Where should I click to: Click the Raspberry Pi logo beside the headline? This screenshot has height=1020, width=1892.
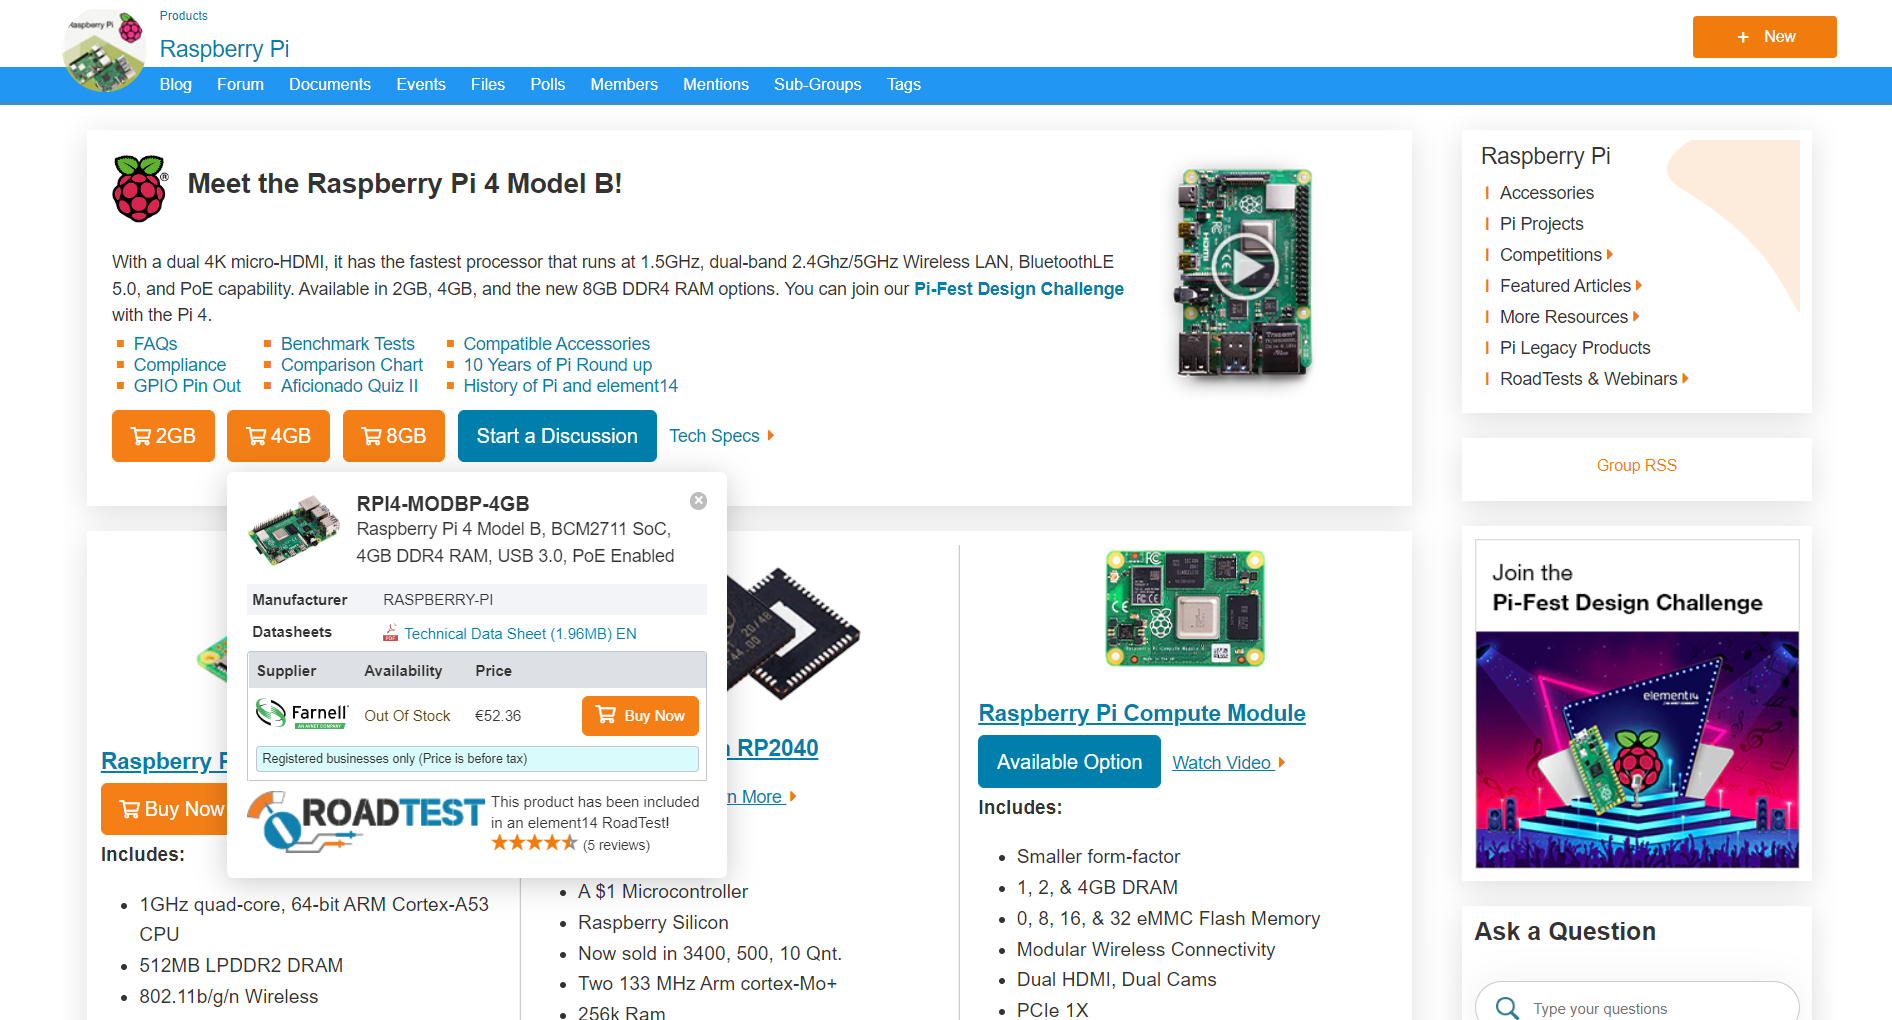pos(140,188)
